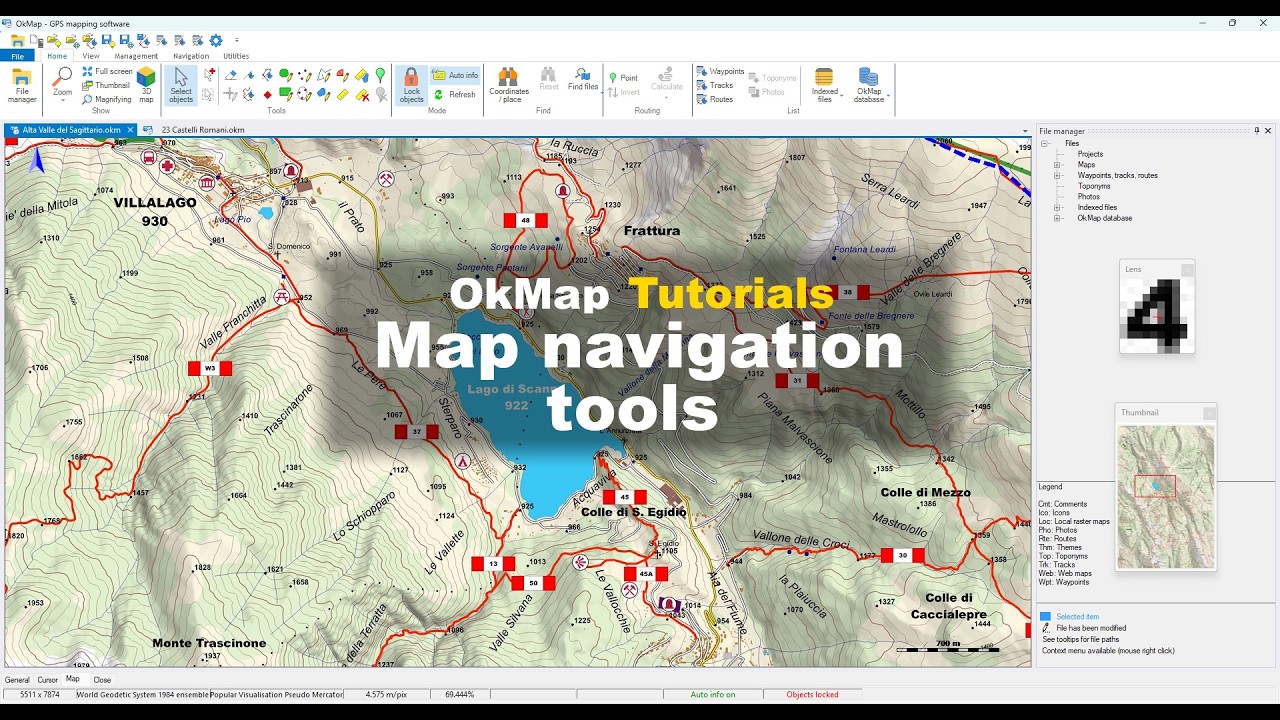Open the Tracks list
Viewport: 1280px width, 720px height.
tap(715, 85)
